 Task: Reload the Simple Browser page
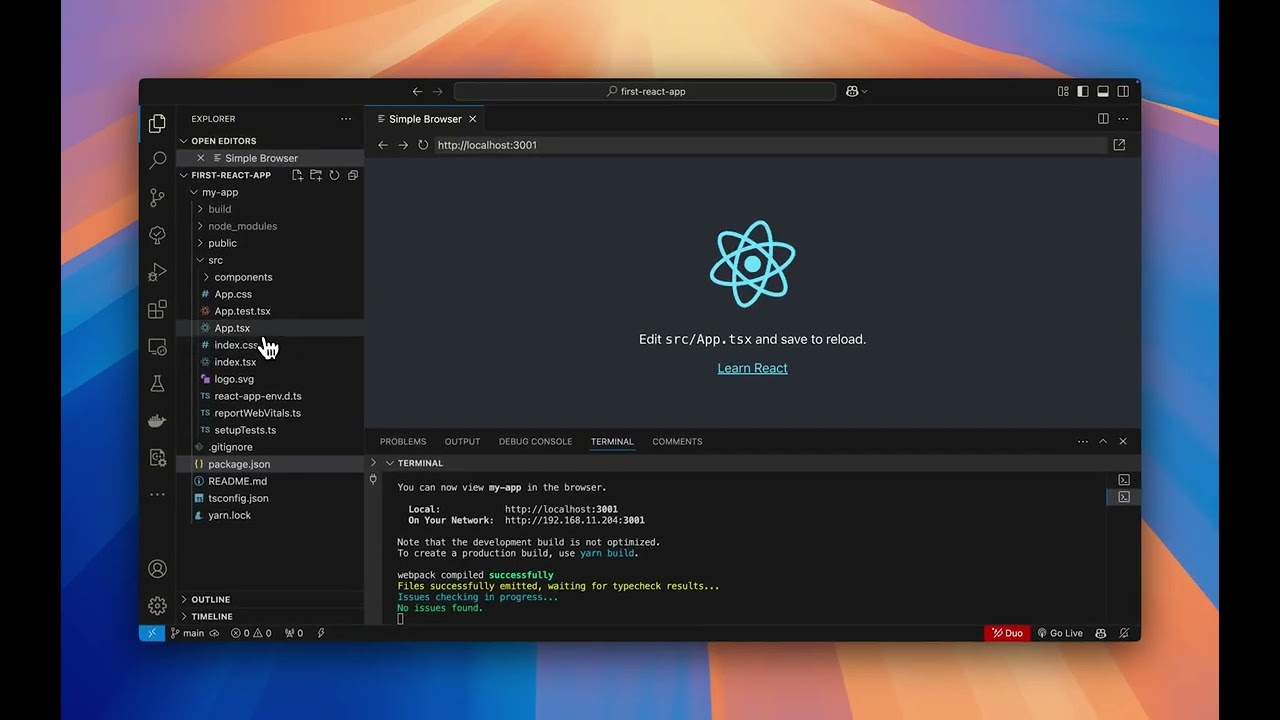coord(423,145)
